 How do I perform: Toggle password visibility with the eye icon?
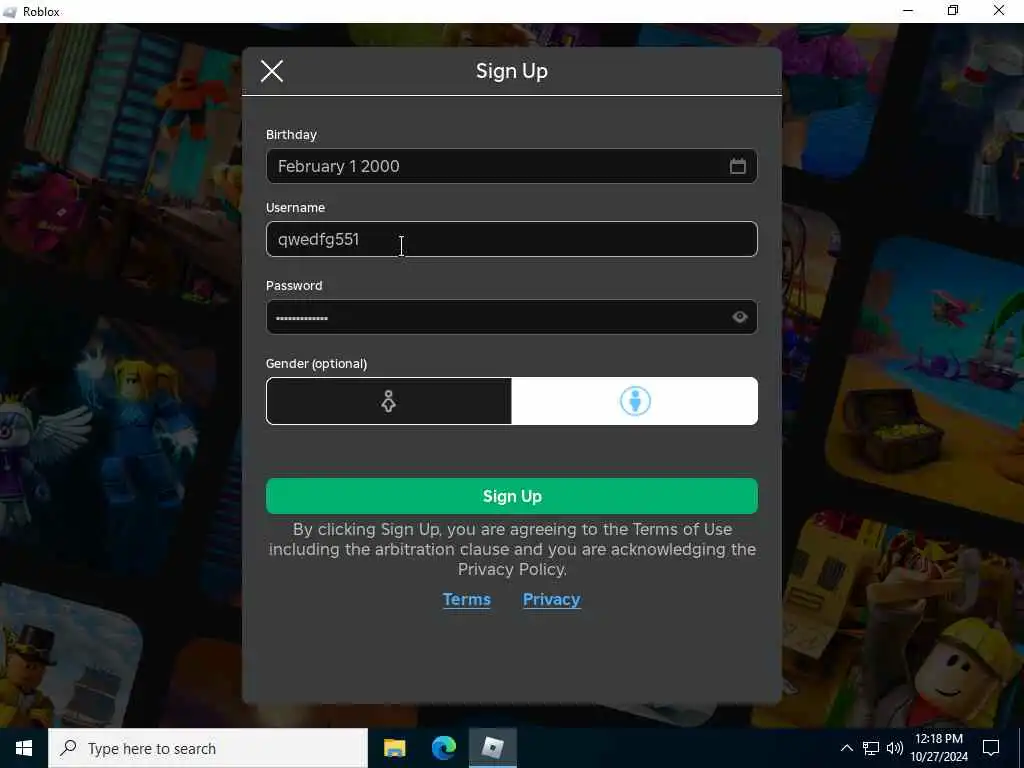[x=739, y=317]
